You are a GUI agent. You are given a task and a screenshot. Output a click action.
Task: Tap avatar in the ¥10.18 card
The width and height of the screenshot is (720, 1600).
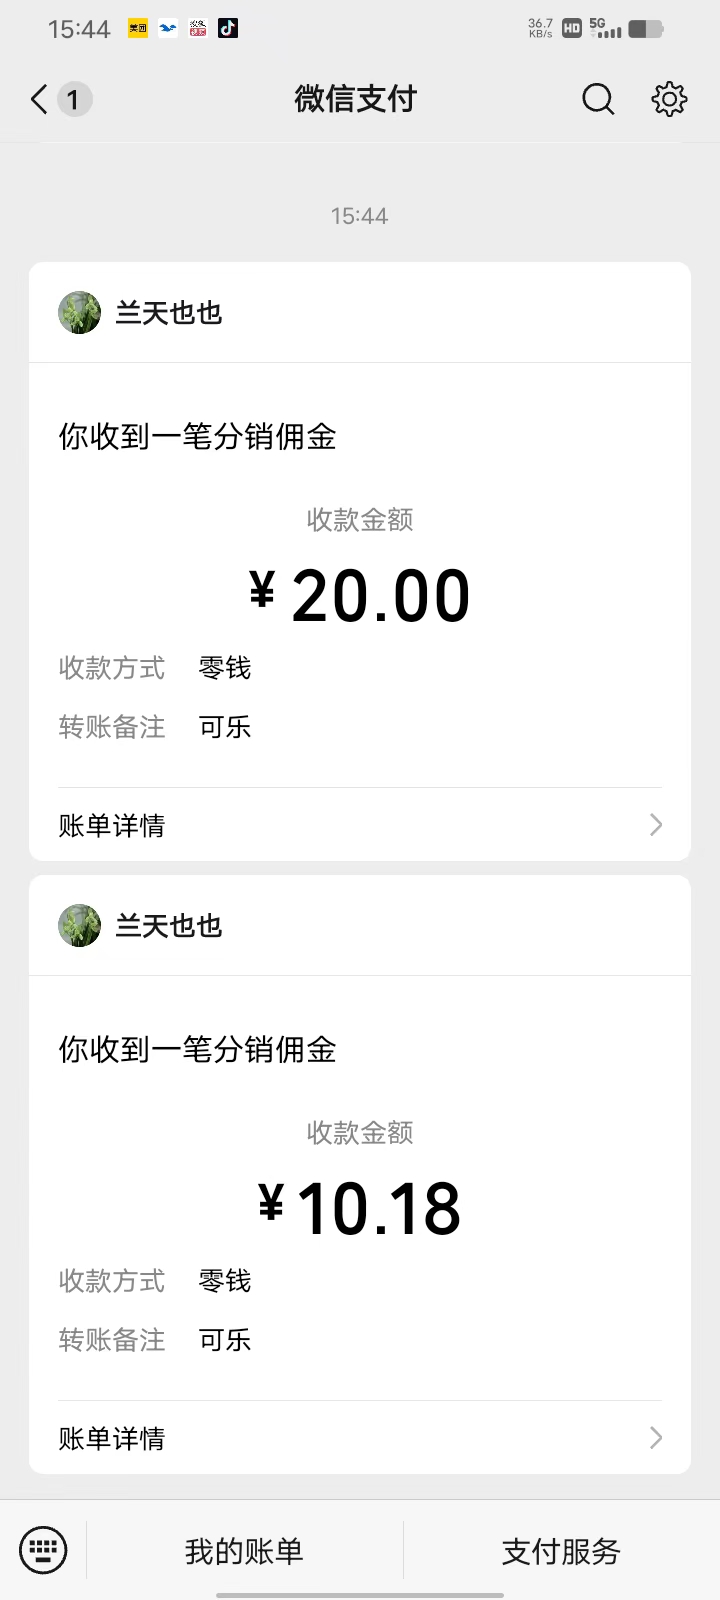[79, 925]
